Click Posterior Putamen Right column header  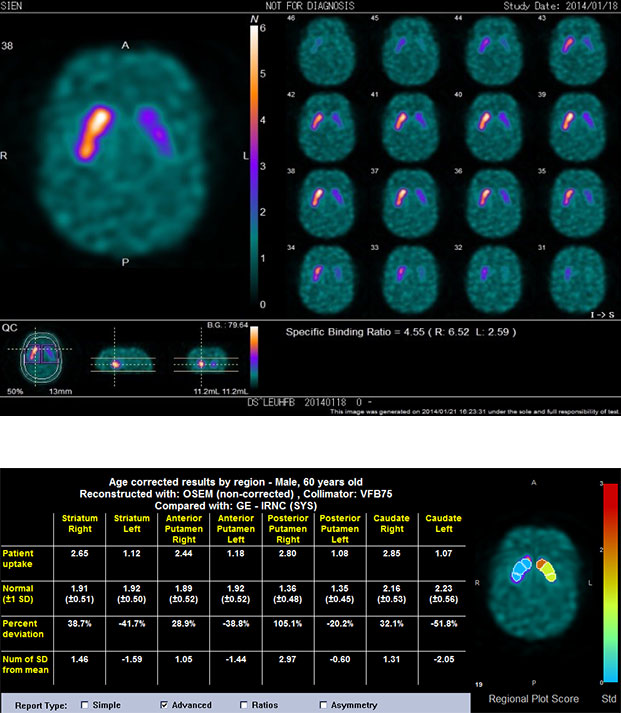[x=288, y=529]
